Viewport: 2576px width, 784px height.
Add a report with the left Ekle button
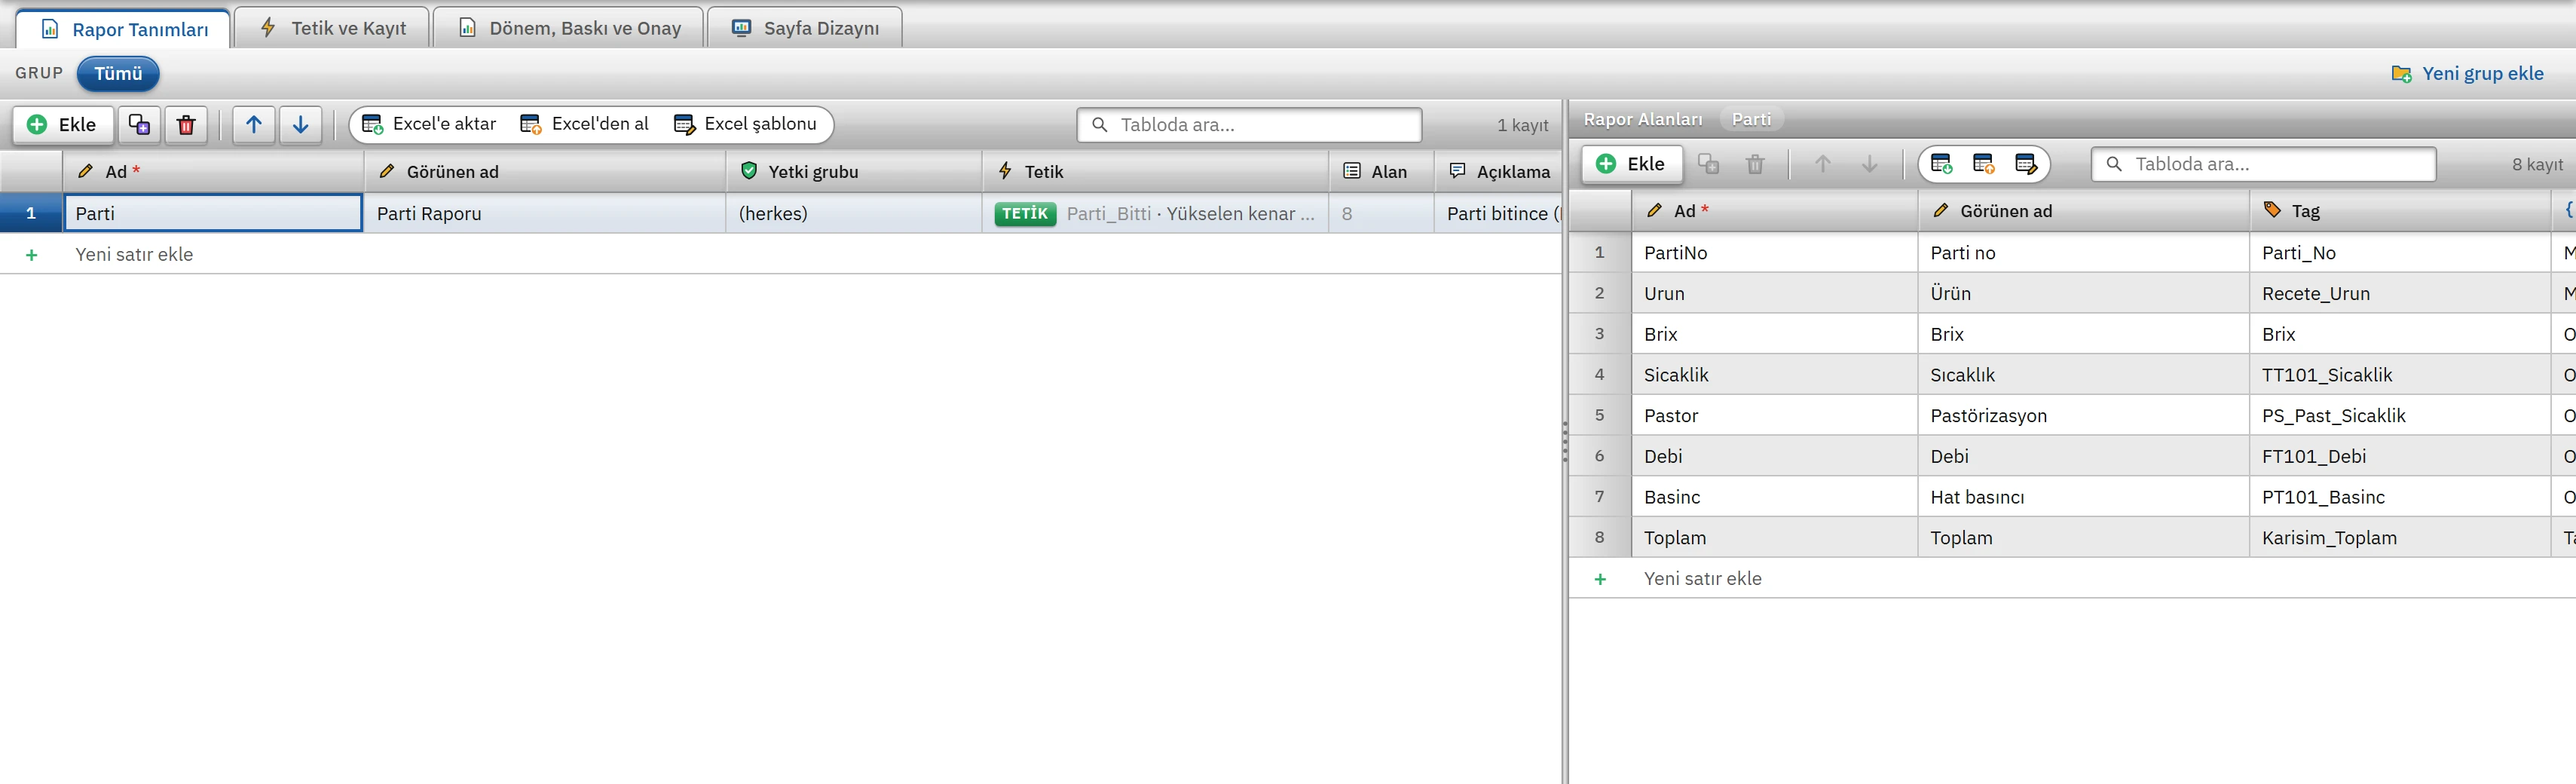click(62, 125)
